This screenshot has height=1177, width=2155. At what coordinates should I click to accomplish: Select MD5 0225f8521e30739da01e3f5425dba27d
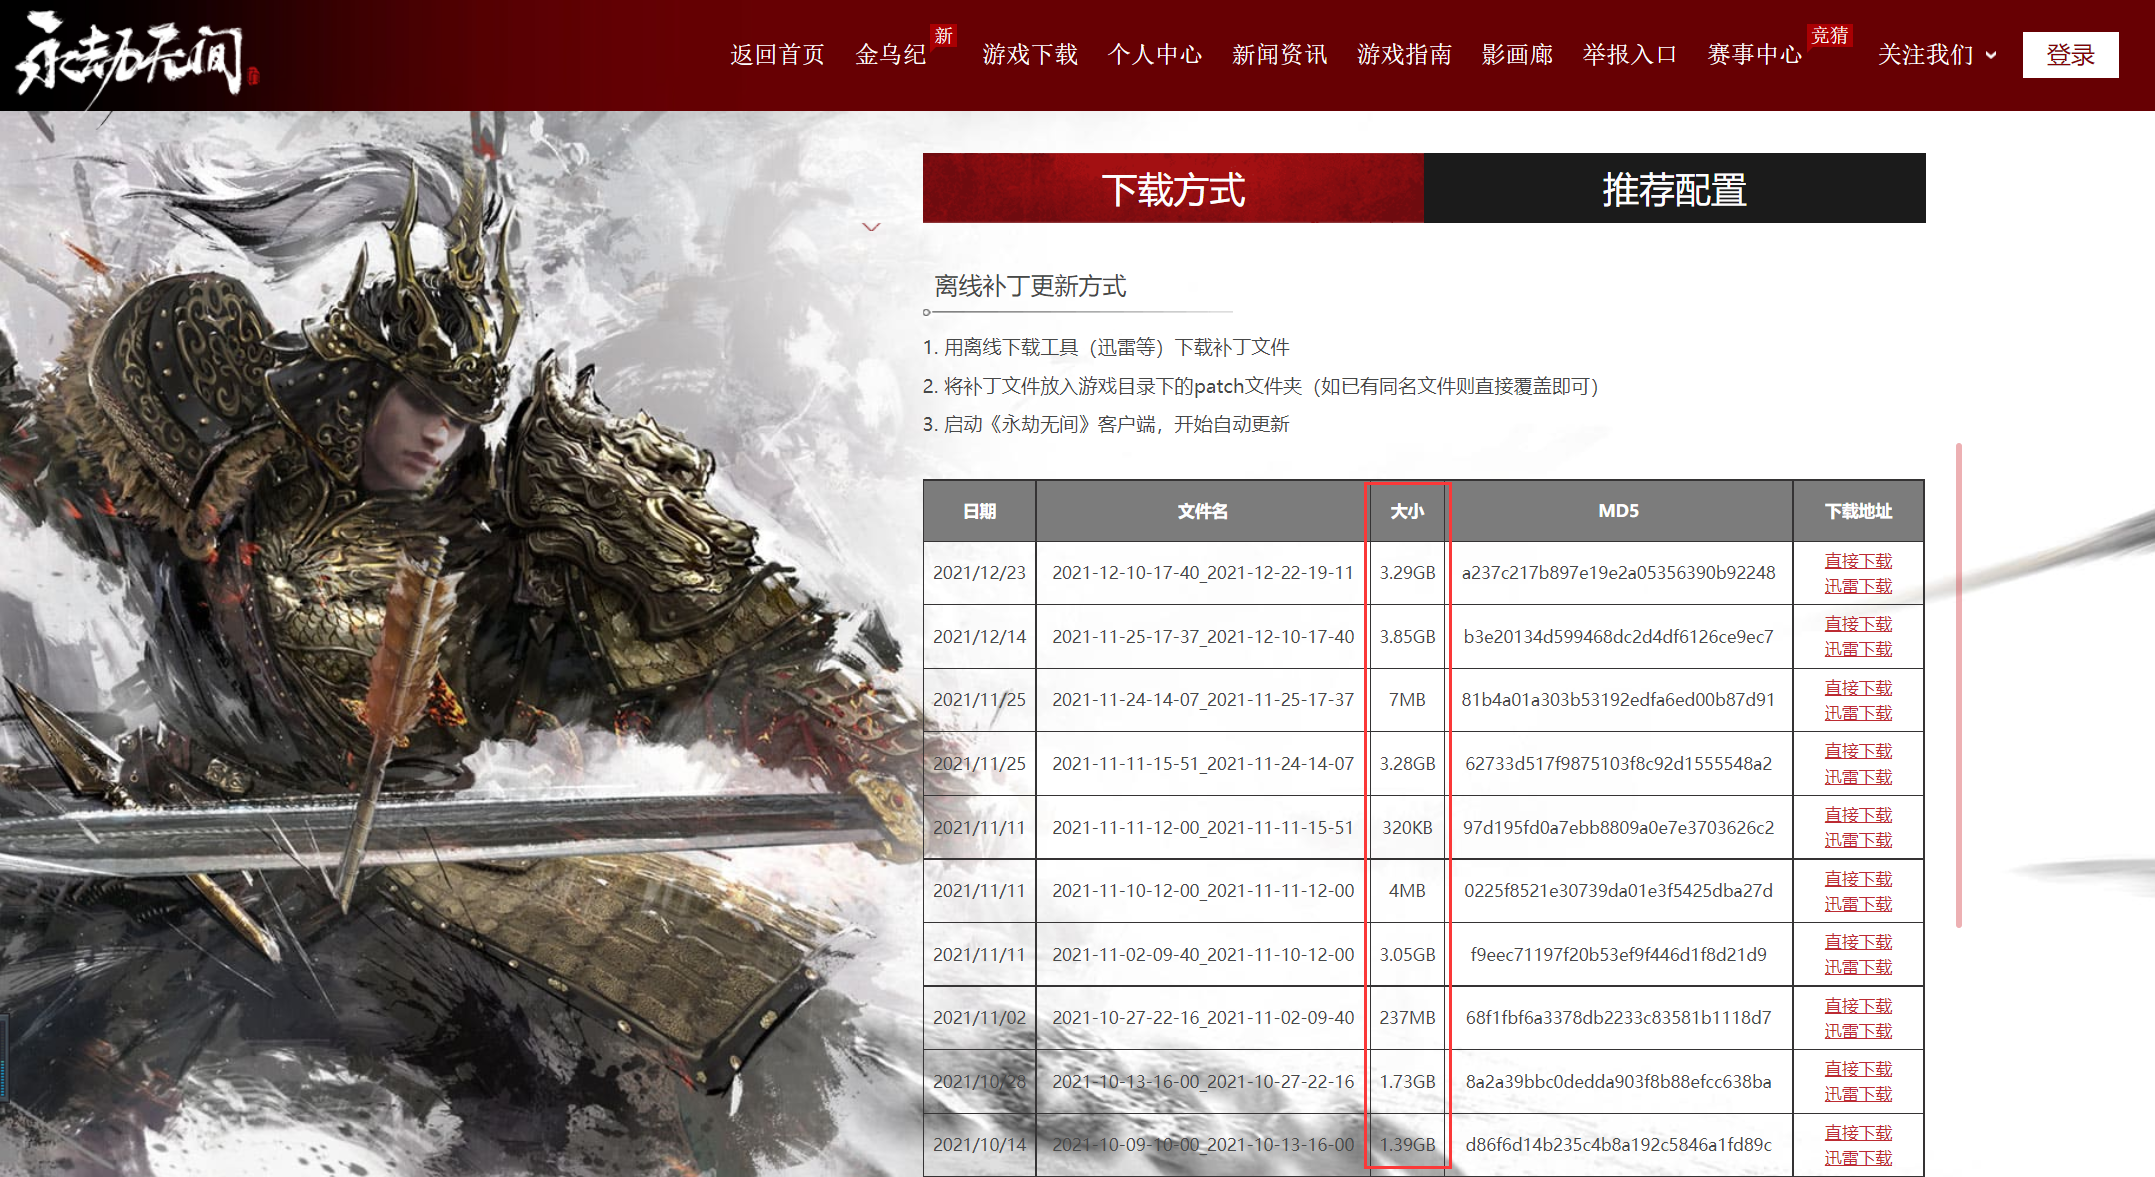point(1618,891)
